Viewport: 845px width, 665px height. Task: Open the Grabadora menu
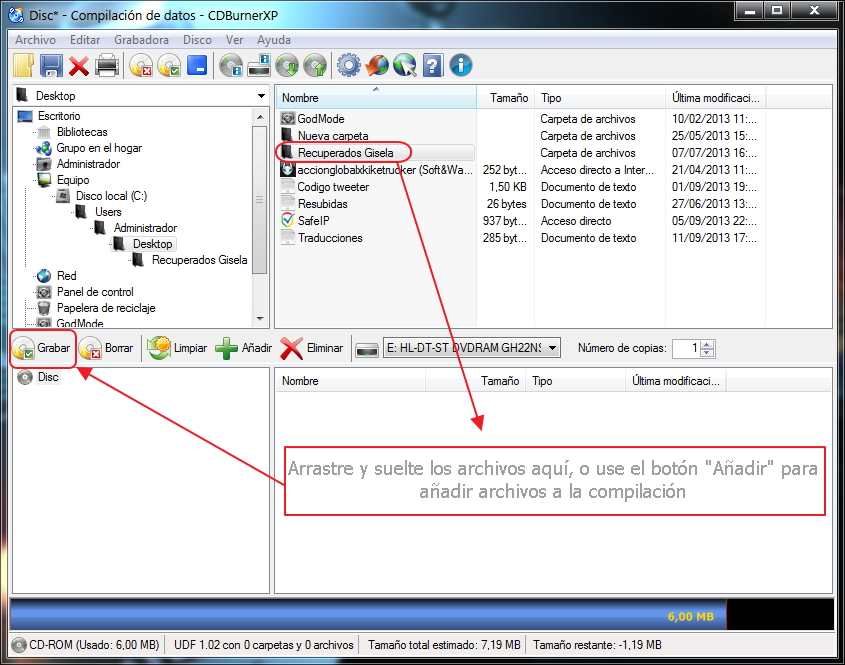tap(141, 40)
